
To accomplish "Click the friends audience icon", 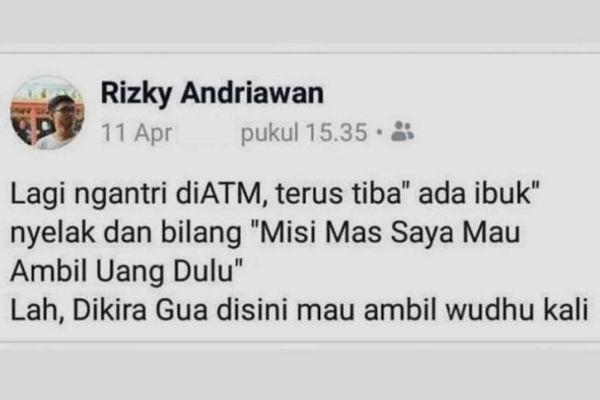I will click(x=402, y=132).
